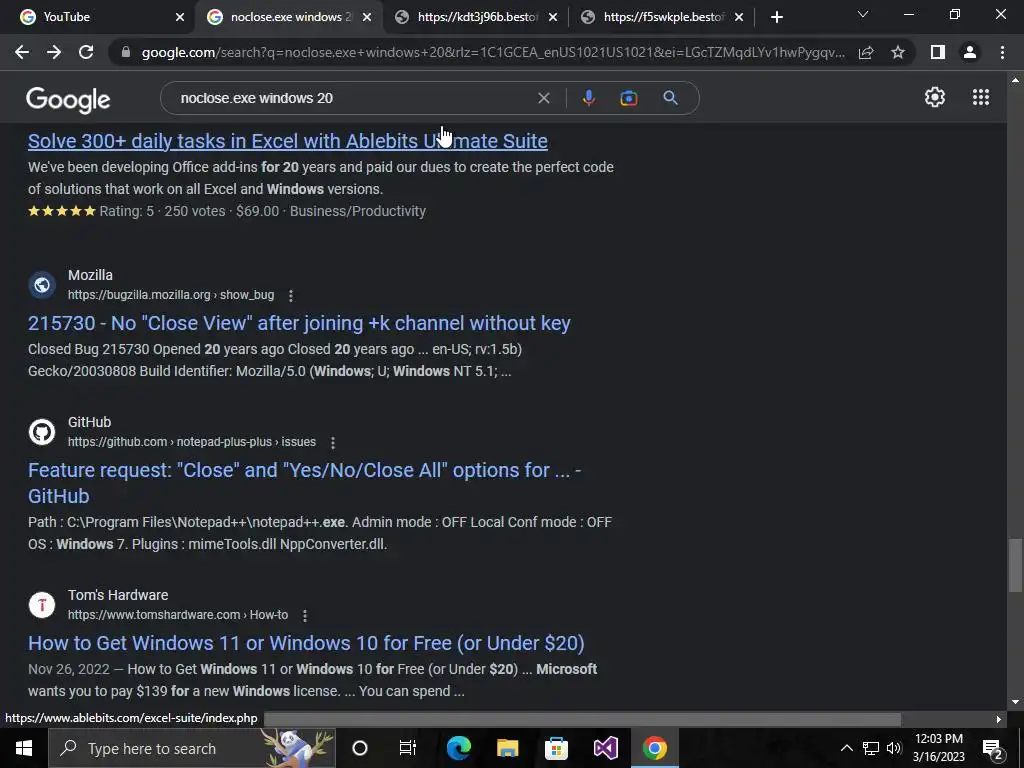Image resolution: width=1024 pixels, height=768 pixels.
Task: Open the Chrome side panel
Action: click(938, 52)
